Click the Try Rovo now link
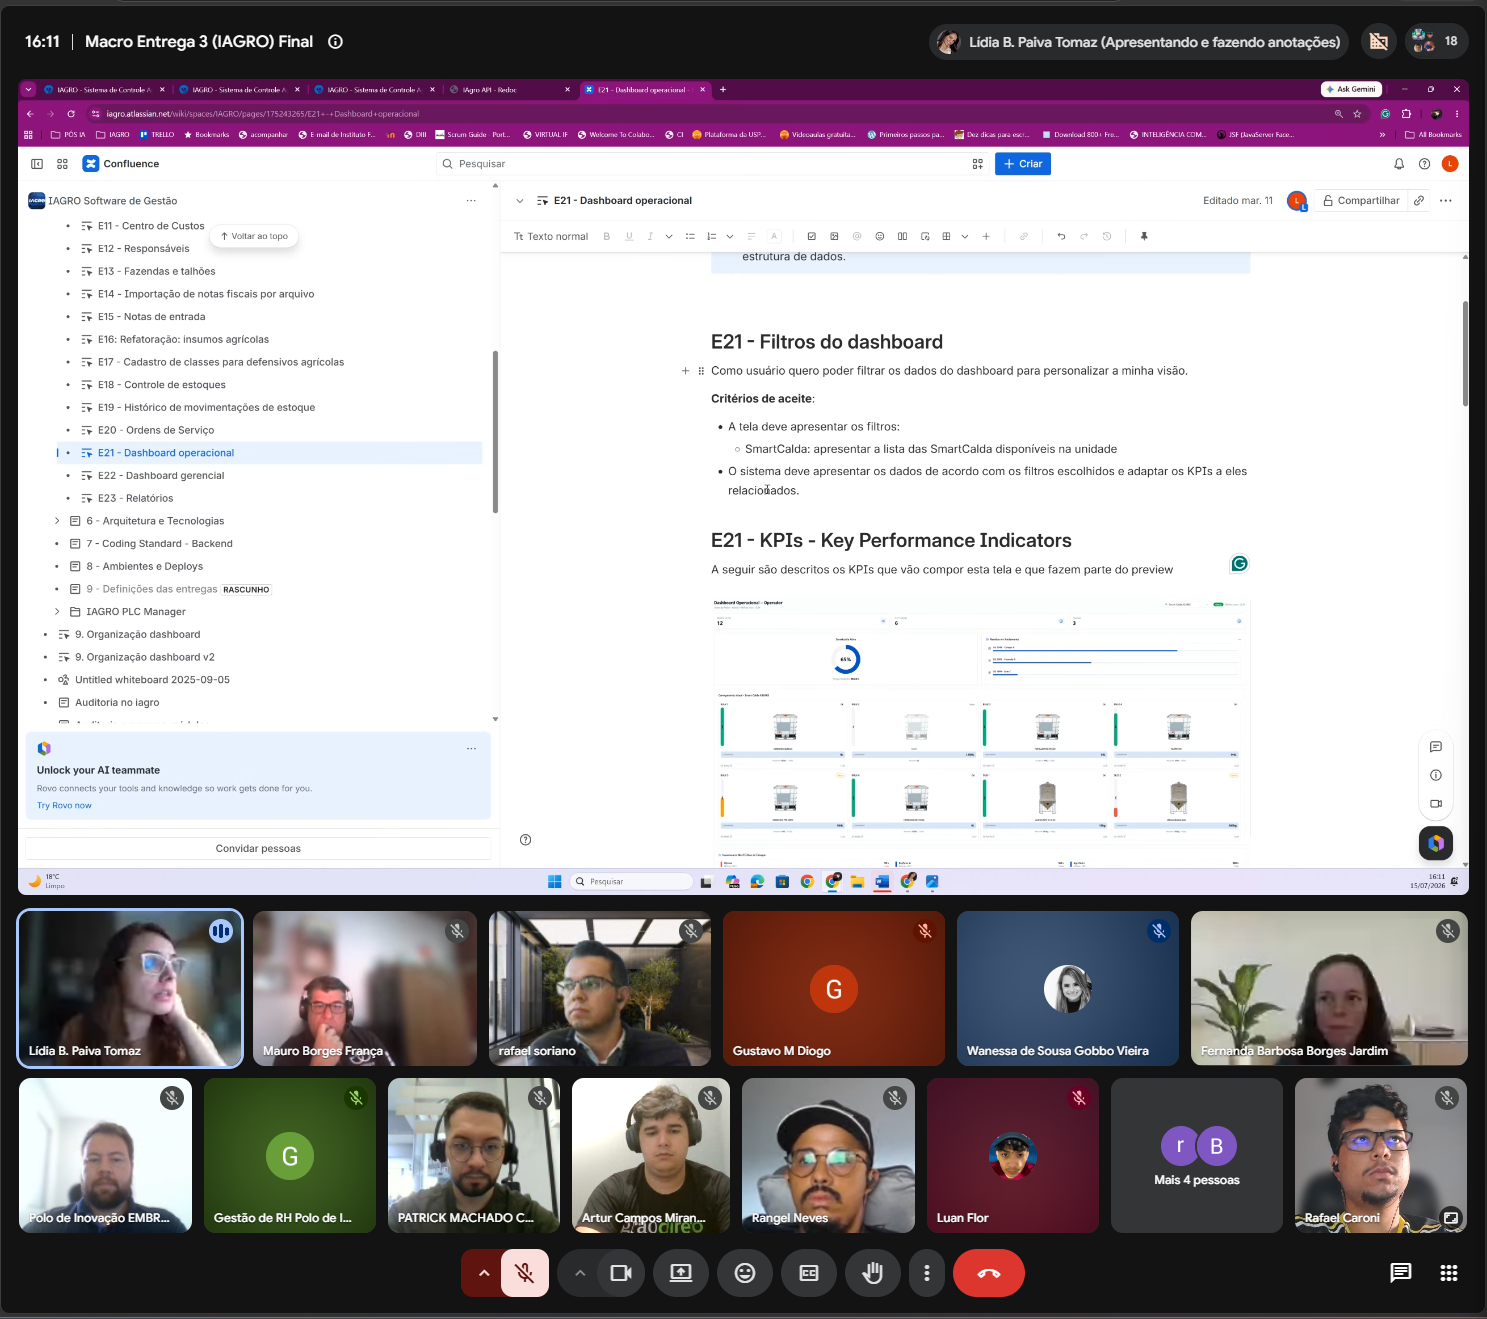This screenshot has height=1319, width=1487. (x=64, y=806)
